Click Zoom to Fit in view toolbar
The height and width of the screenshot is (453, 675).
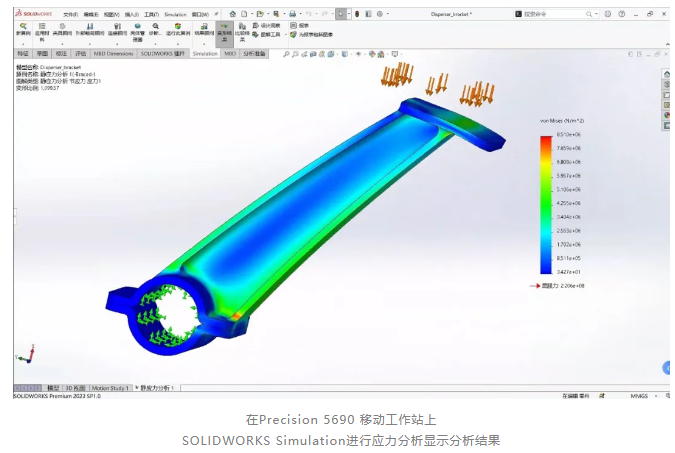click(x=286, y=54)
